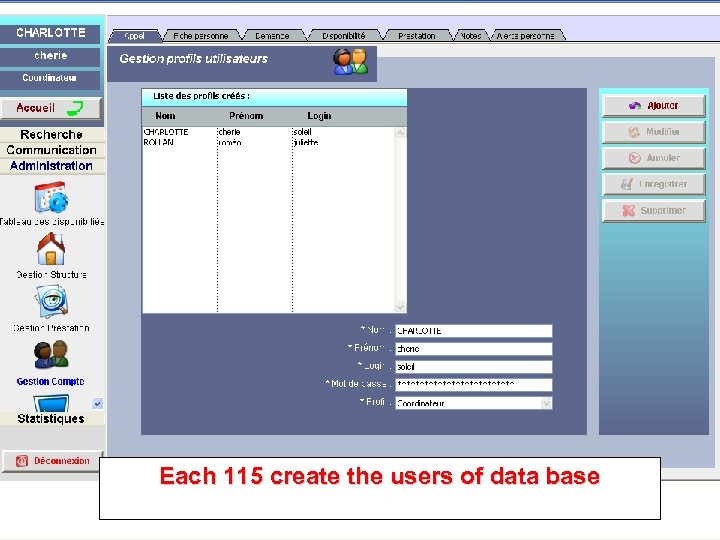Viewport: 720px width, 540px height.
Task: Click the Modifier button
Action: pyautogui.click(x=654, y=132)
